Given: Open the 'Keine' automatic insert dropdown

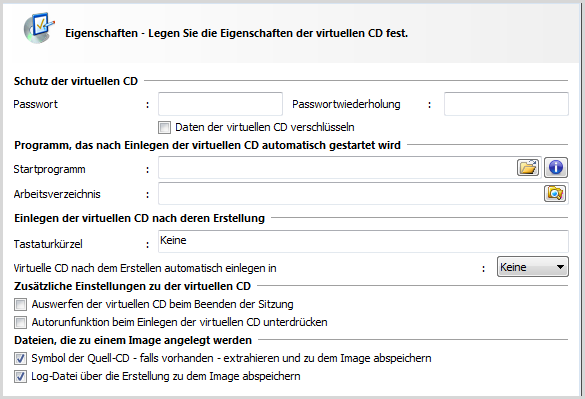Looking at the screenshot, I should [532, 267].
